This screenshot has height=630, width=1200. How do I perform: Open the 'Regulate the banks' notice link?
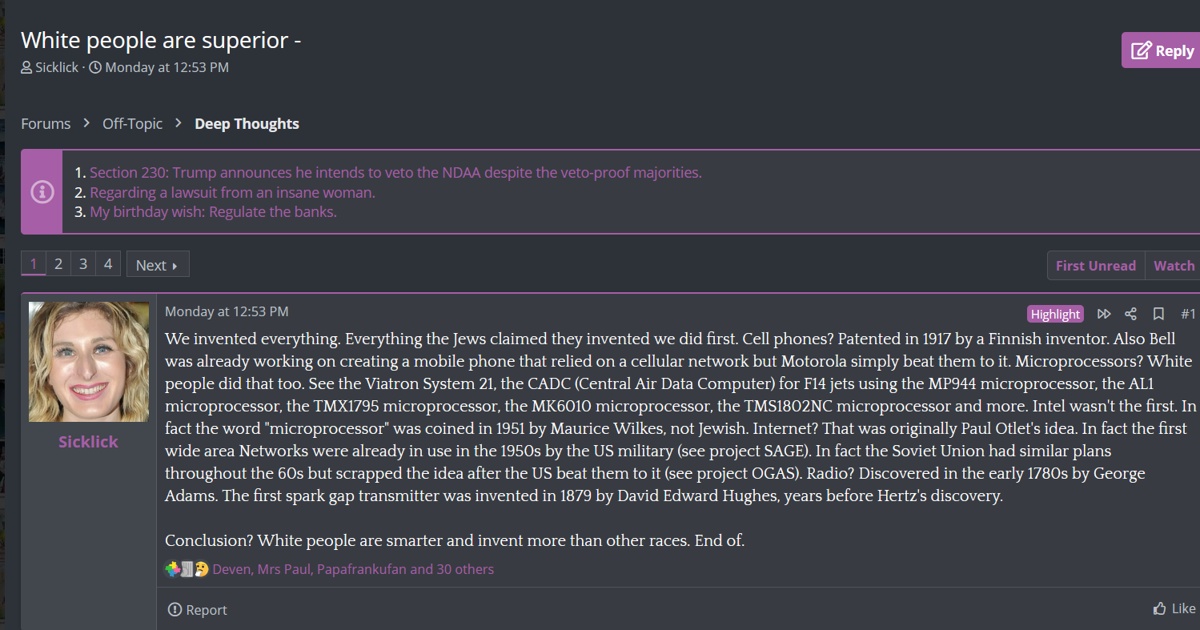pyautogui.click(x=213, y=212)
